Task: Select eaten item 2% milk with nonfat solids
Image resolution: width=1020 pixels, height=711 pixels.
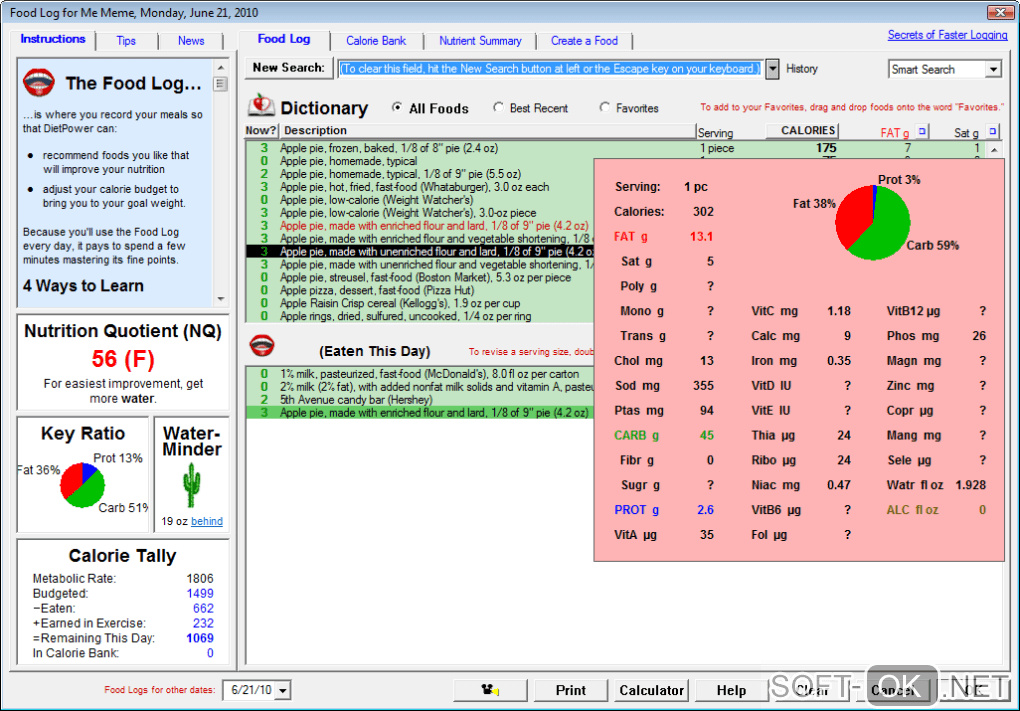Action: coord(420,387)
